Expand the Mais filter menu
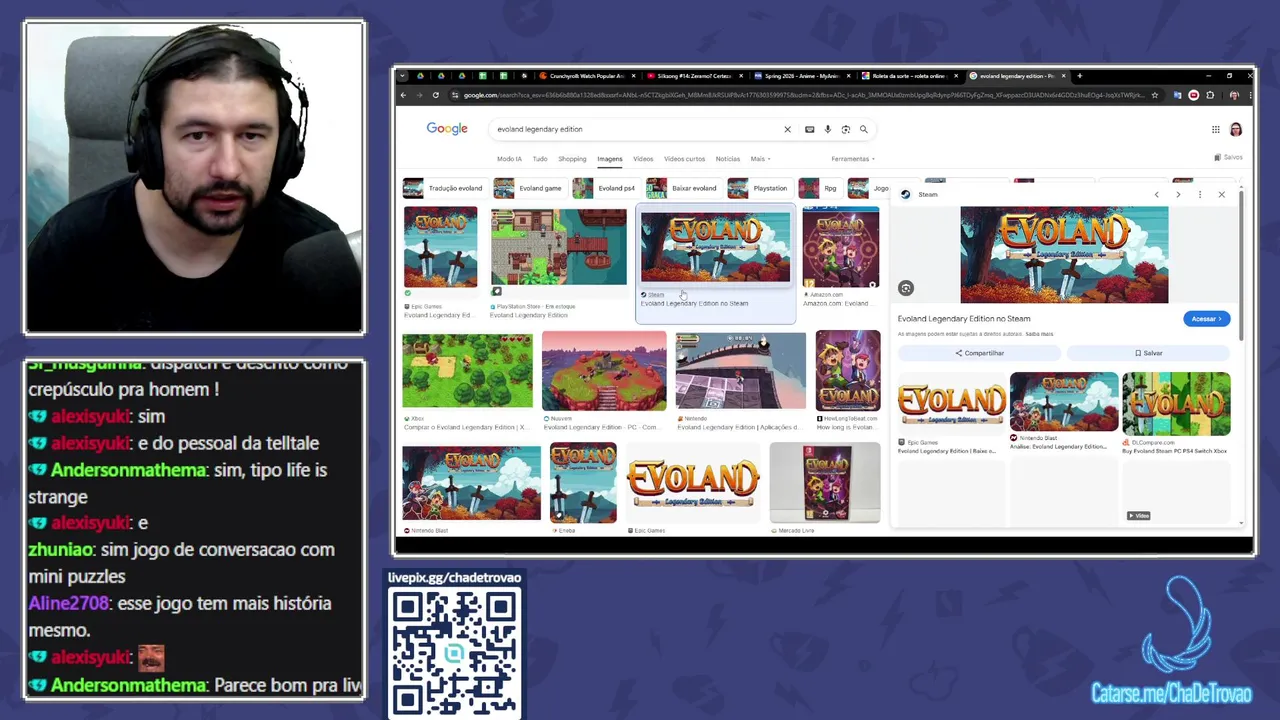Viewport: 1280px width, 720px height. click(760, 159)
